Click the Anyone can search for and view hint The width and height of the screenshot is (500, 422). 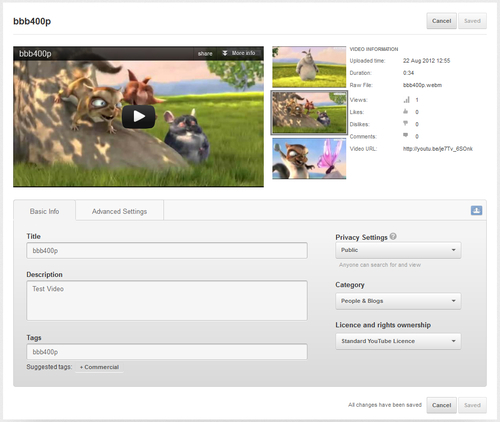[380, 265]
